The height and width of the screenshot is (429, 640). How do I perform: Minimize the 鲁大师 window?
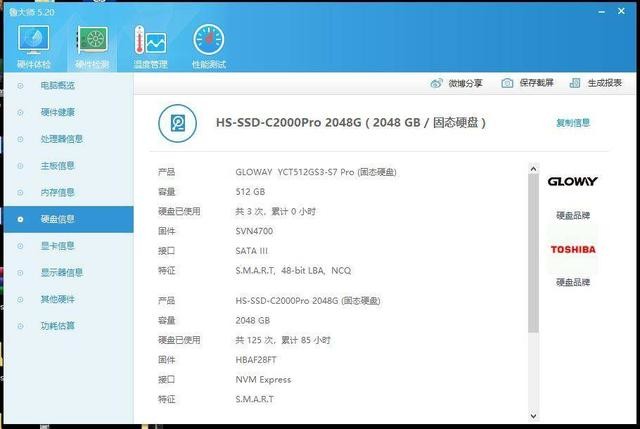(601, 12)
